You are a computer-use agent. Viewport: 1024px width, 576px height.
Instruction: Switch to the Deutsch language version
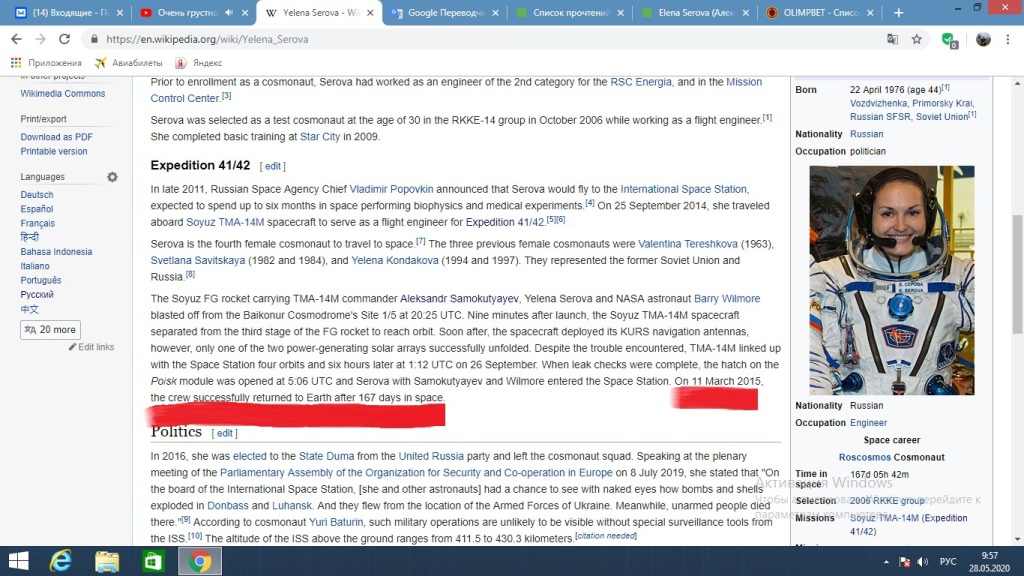coord(37,195)
